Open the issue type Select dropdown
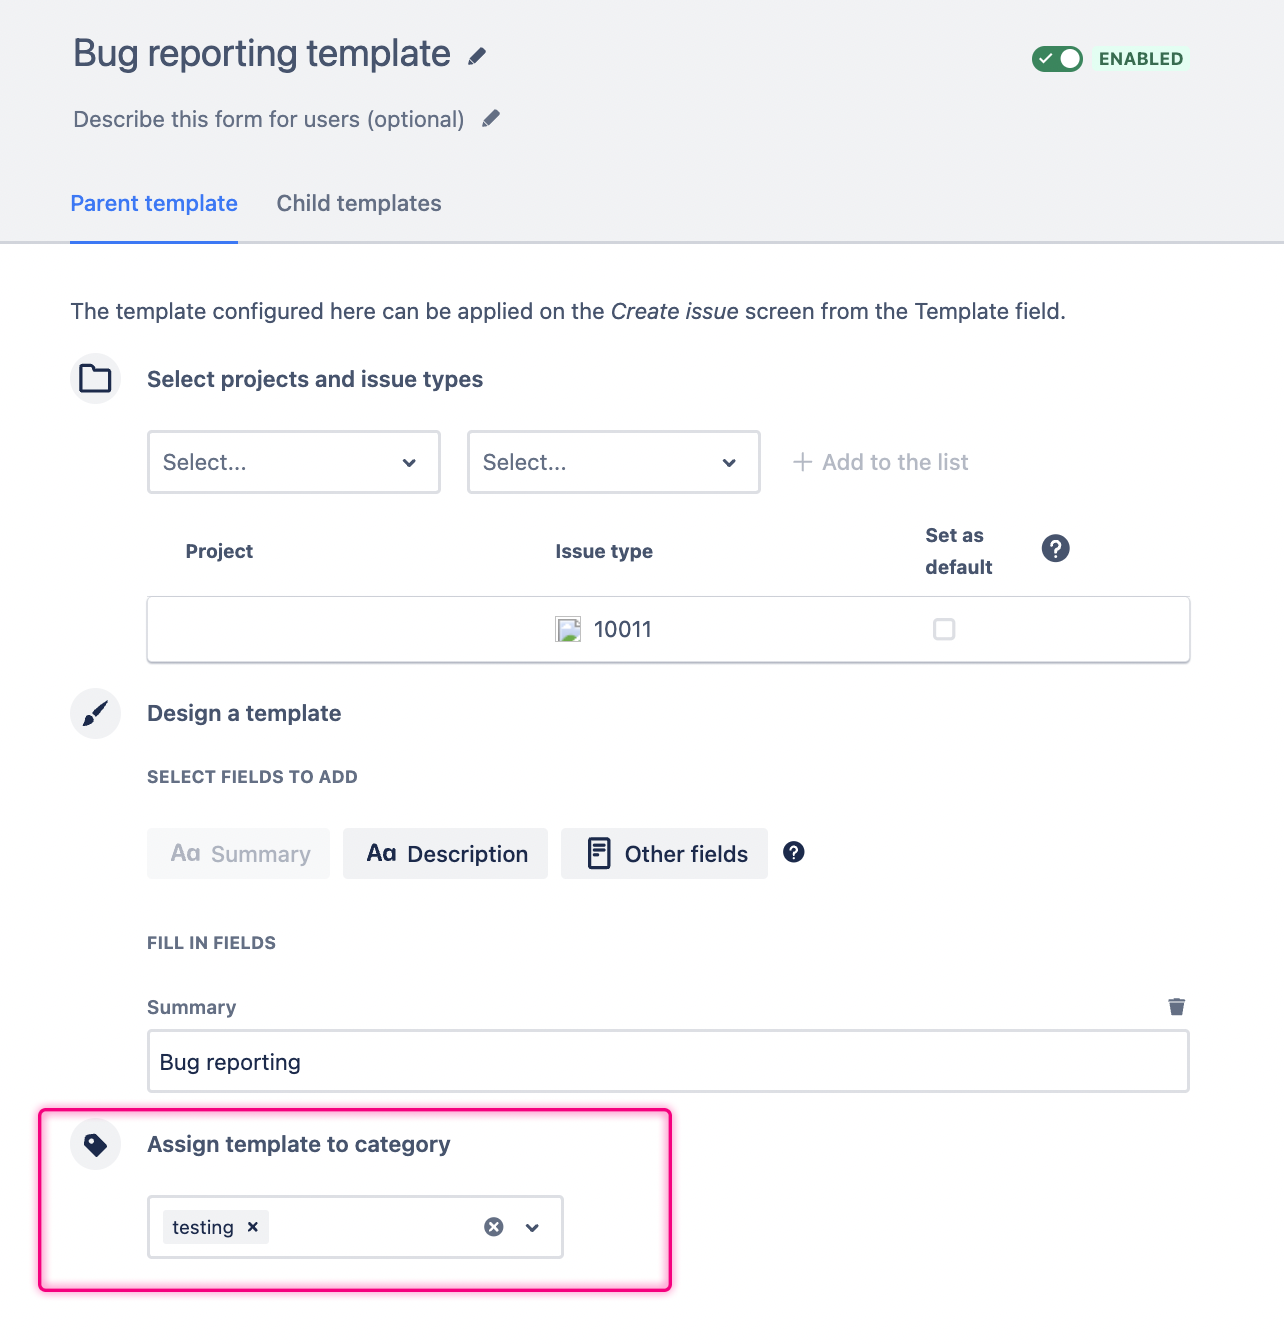The height and width of the screenshot is (1344, 1284). pyautogui.click(x=613, y=462)
